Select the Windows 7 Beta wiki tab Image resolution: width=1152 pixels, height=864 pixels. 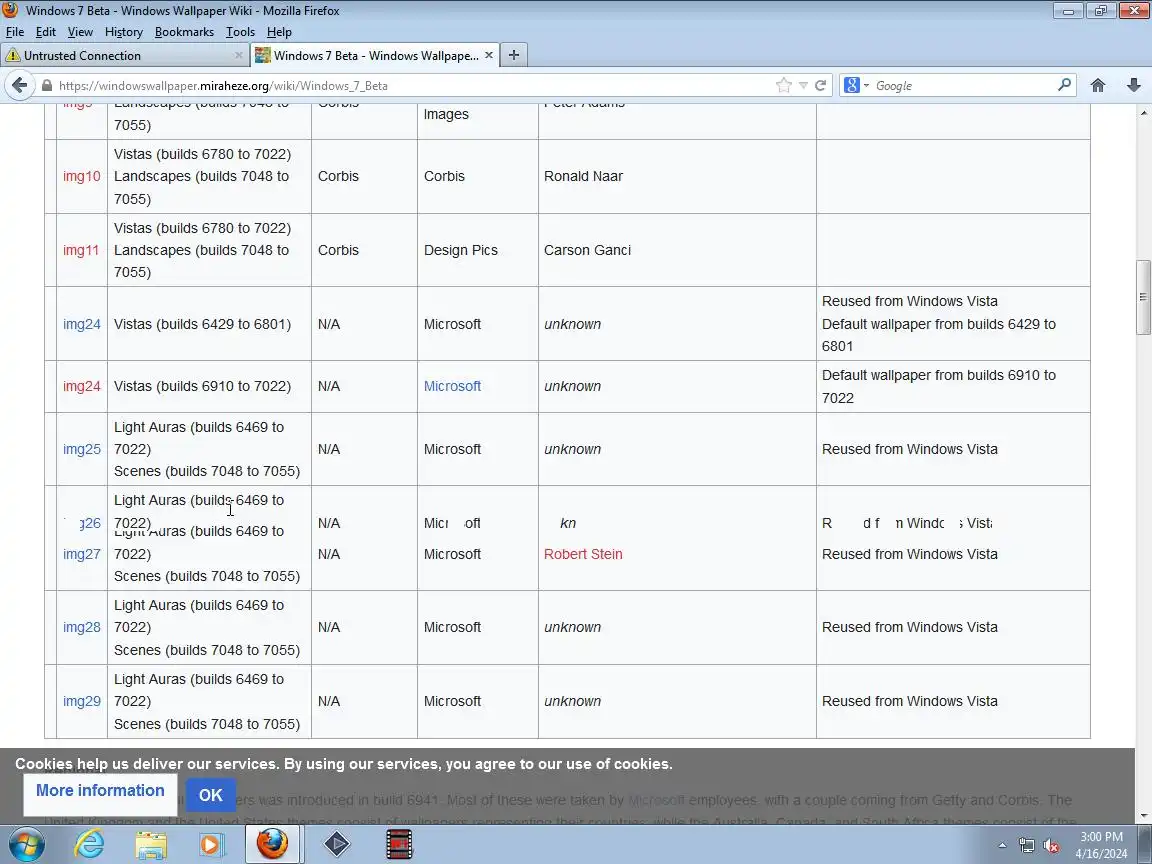[375, 55]
